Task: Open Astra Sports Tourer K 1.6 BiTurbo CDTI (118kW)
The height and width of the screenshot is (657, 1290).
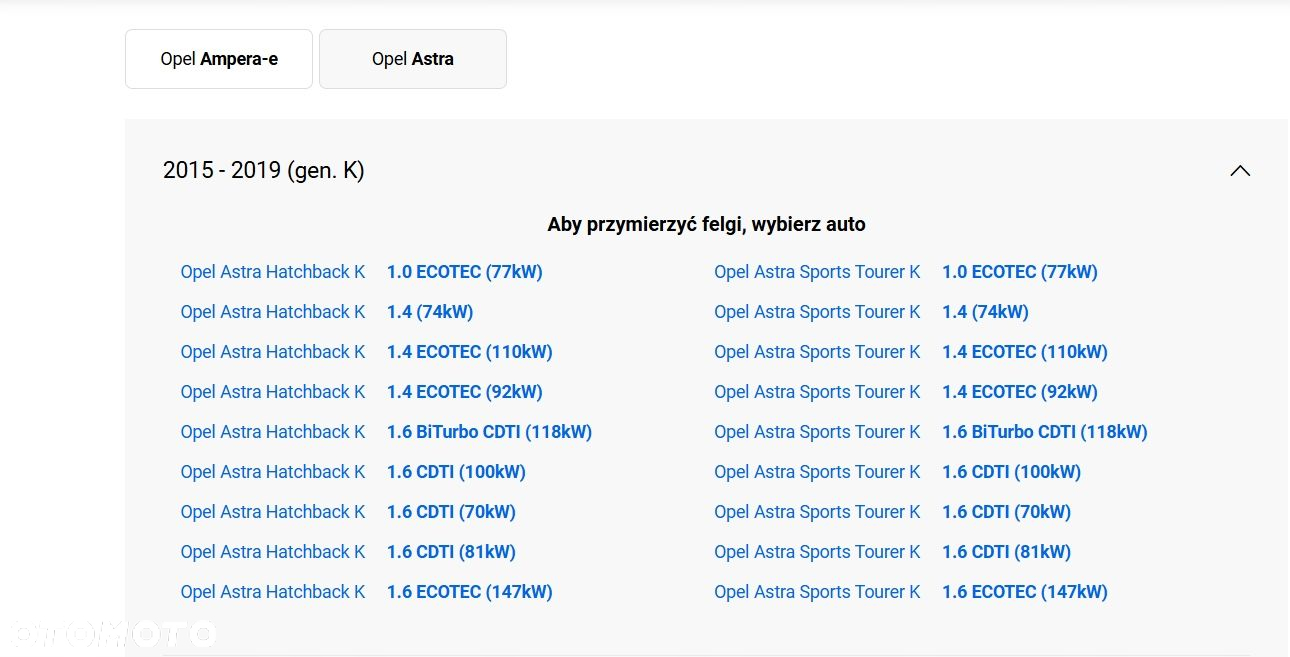Action: tap(931, 432)
